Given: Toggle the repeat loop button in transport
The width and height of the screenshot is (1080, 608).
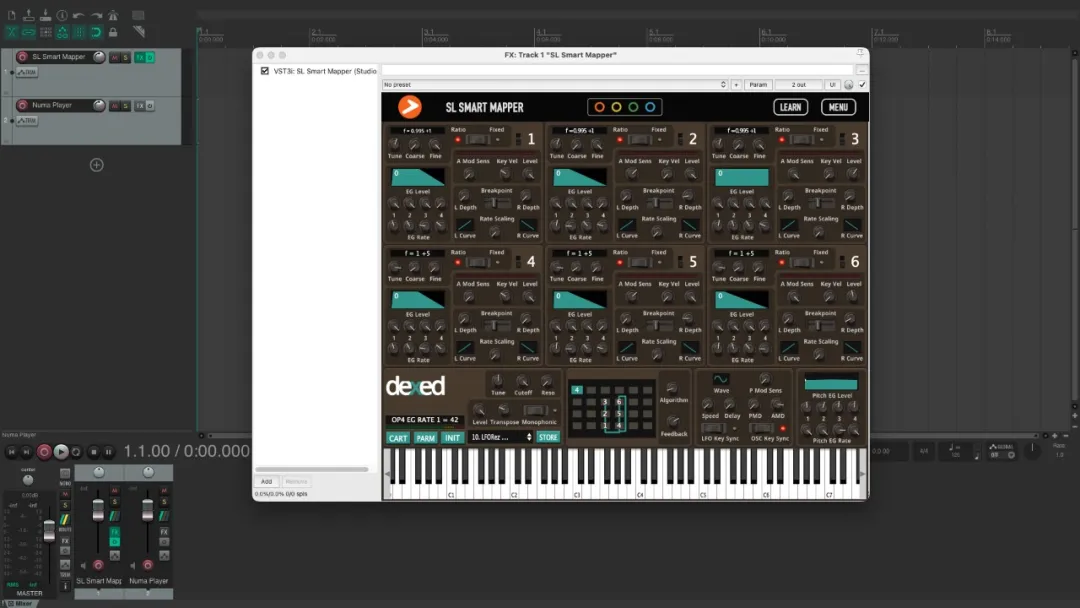Looking at the screenshot, I should point(77,452).
